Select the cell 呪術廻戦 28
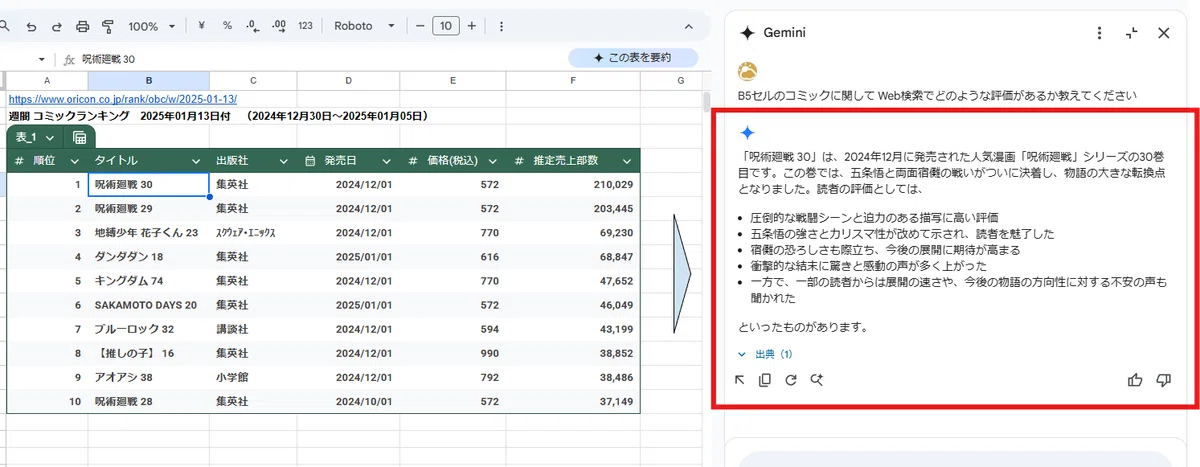 [149, 401]
